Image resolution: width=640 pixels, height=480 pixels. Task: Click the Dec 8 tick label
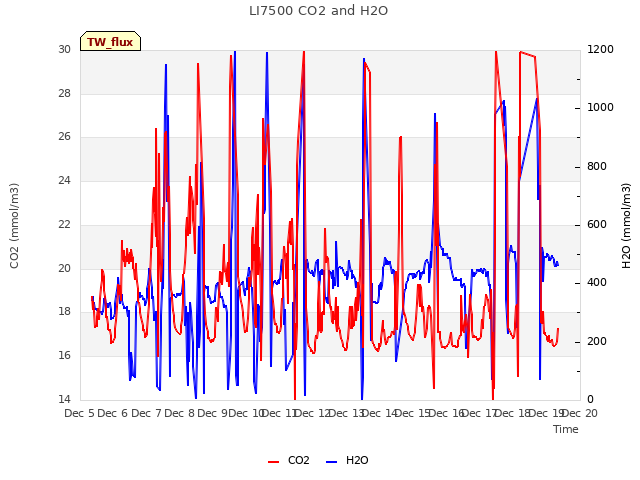[179, 413]
